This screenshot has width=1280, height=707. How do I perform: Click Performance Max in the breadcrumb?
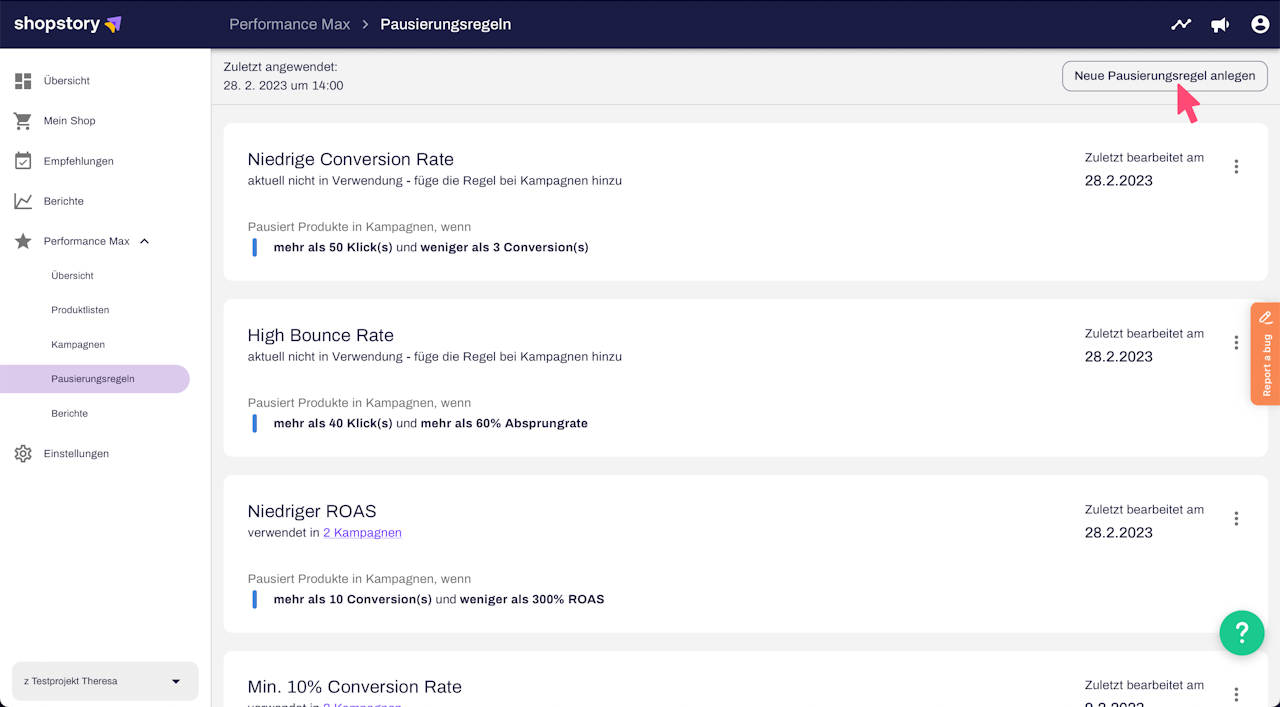289,24
